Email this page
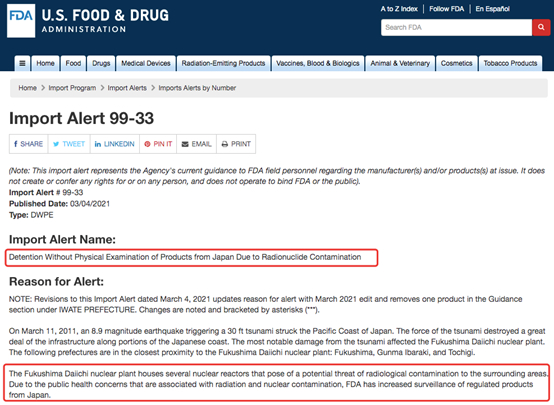The width and height of the screenshot is (554, 405). click(x=196, y=144)
